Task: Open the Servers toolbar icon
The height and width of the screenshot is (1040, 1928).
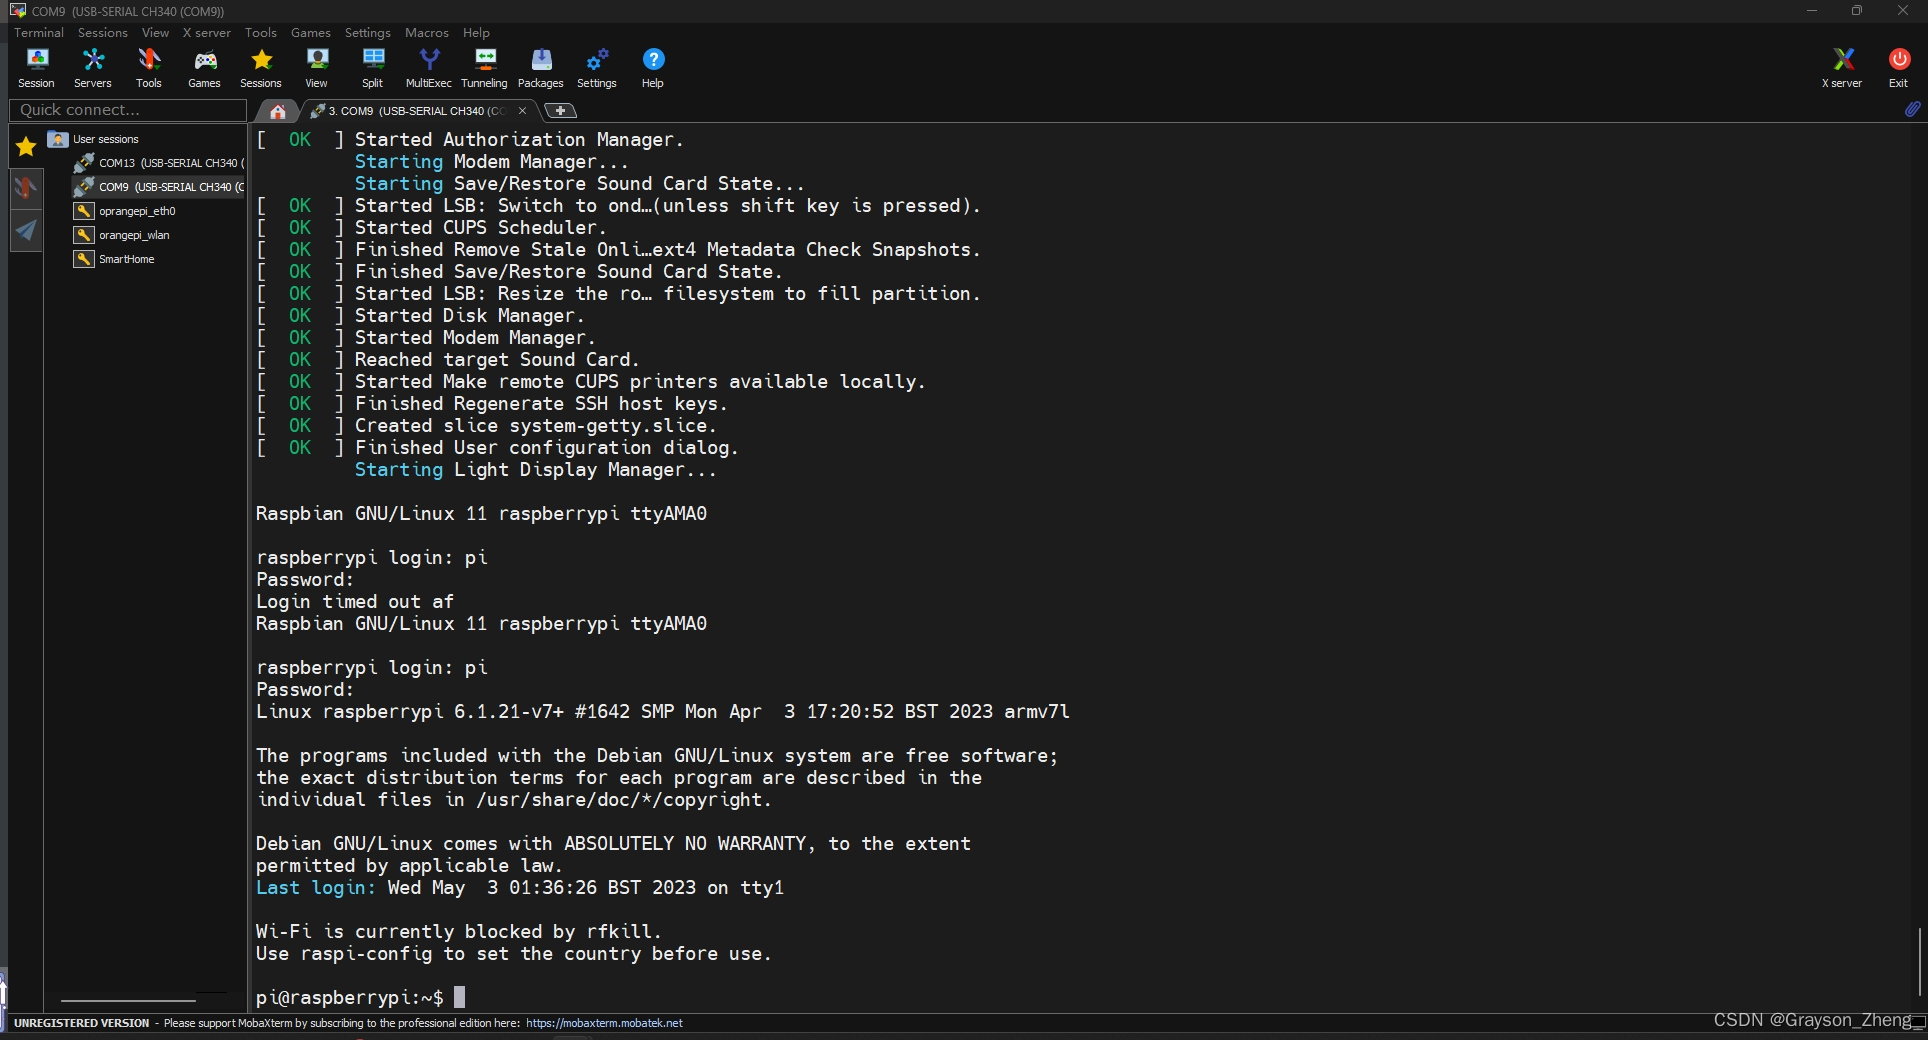Action: [93, 68]
